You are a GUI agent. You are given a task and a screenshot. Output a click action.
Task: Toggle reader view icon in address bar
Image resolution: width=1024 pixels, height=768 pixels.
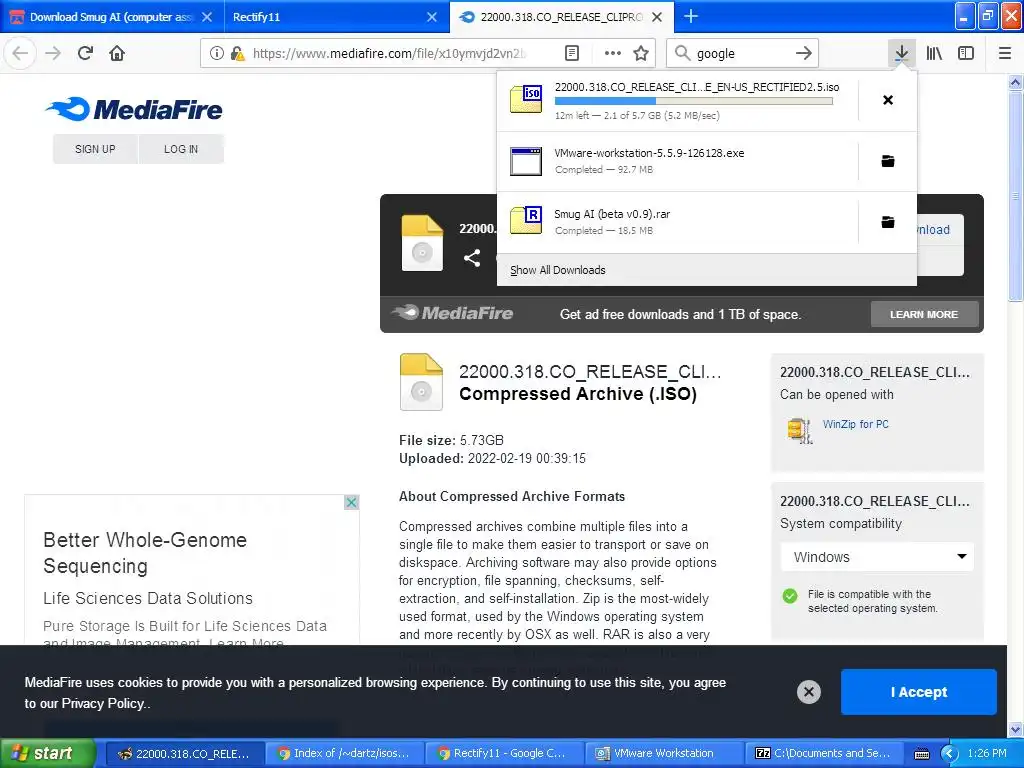pyautogui.click(x=571, y=53)
